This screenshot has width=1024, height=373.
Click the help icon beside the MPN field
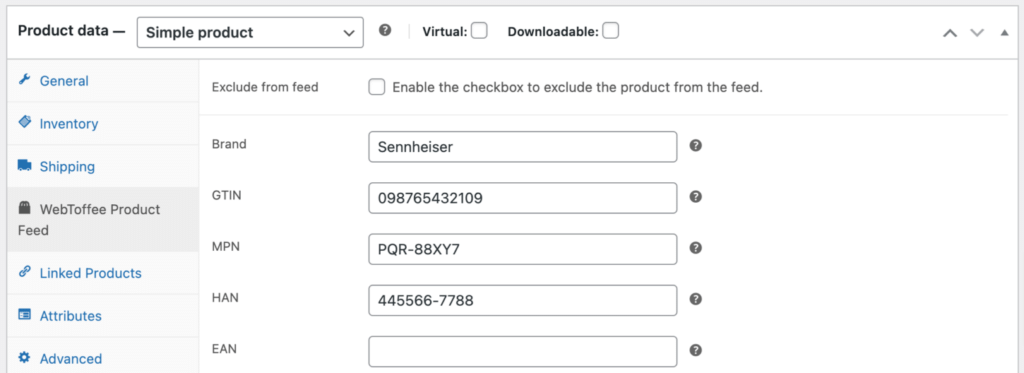(x=696, y=248)
